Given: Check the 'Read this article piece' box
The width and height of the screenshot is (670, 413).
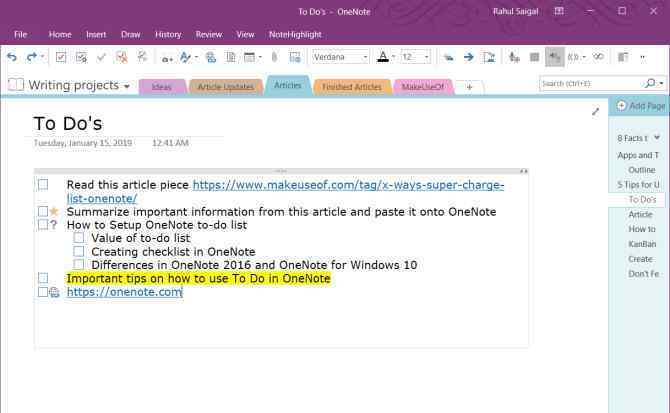Looking at the screenshot, I should pos(43,185).
